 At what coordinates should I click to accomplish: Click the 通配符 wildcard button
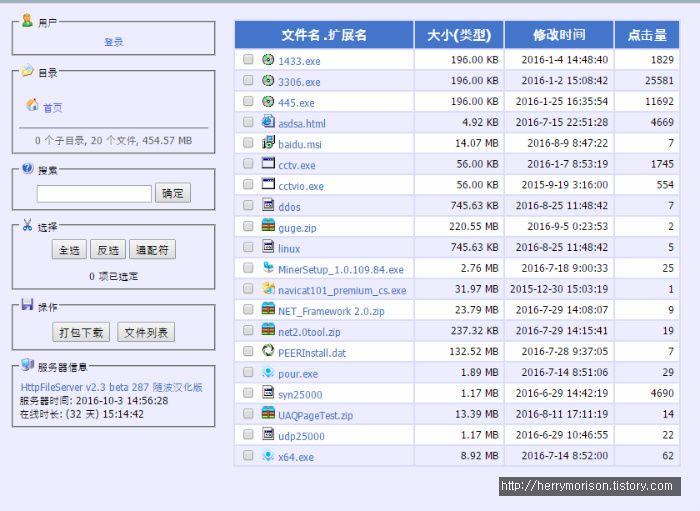(x=152, y=249)
